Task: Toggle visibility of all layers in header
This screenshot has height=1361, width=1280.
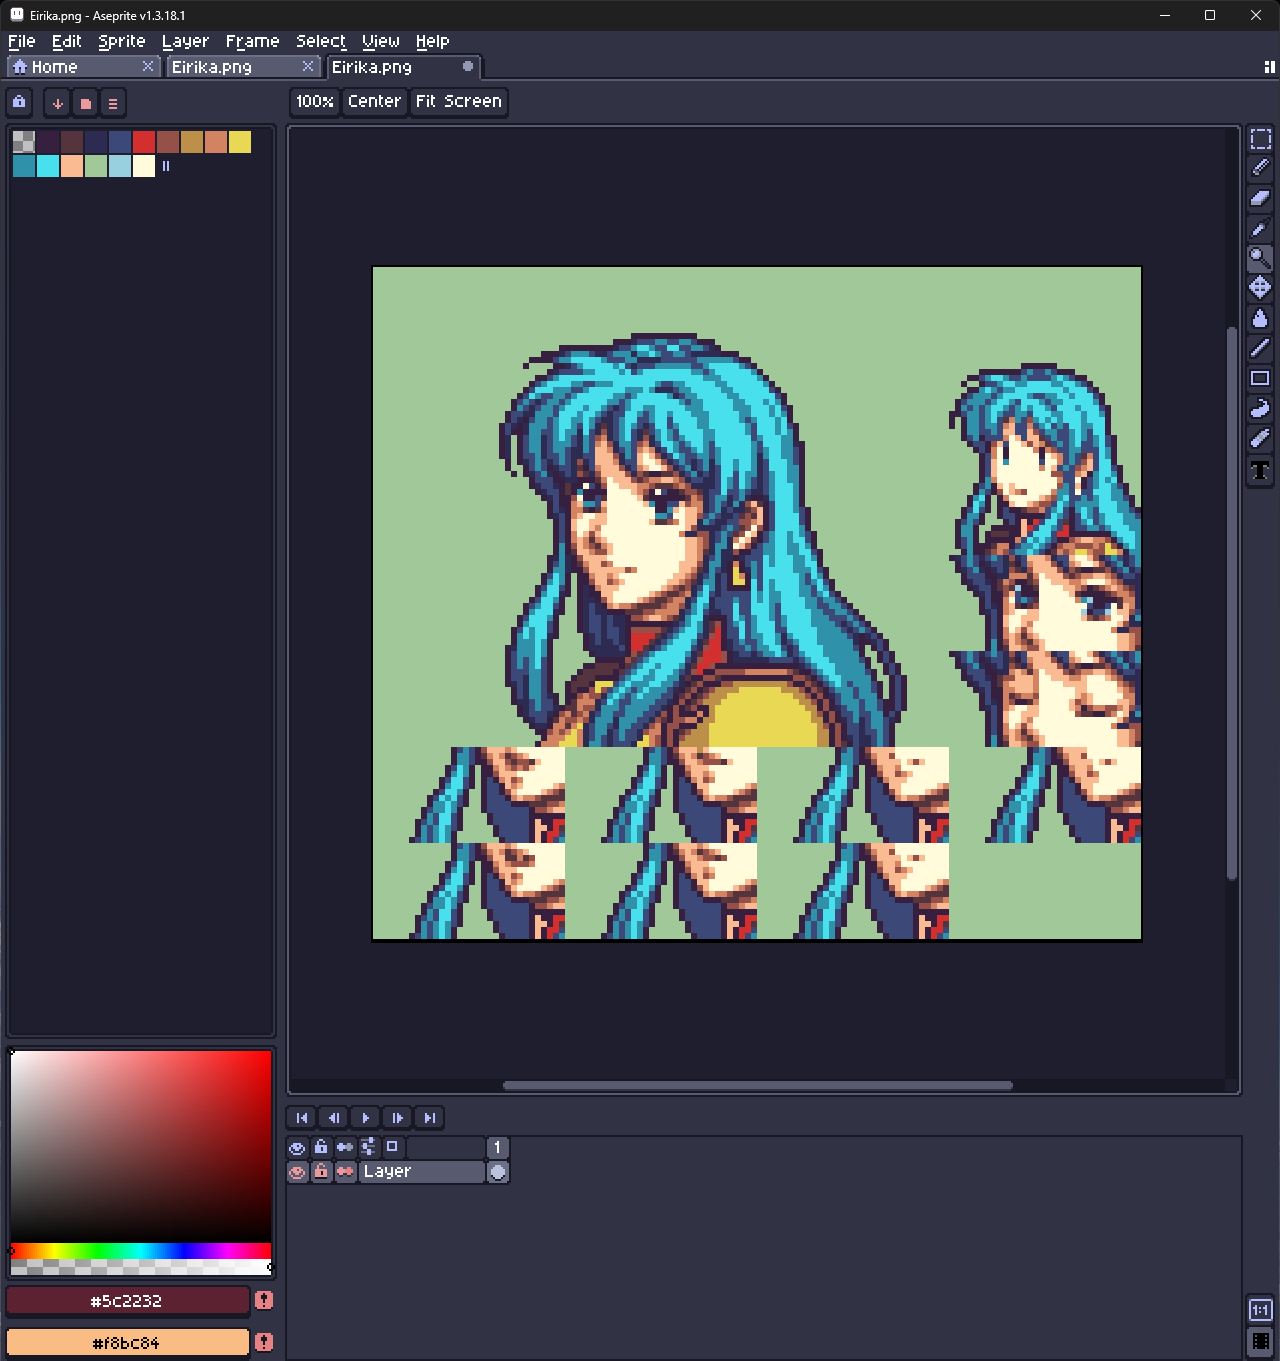Action: pyautogui.click(x=297, y=1147)
